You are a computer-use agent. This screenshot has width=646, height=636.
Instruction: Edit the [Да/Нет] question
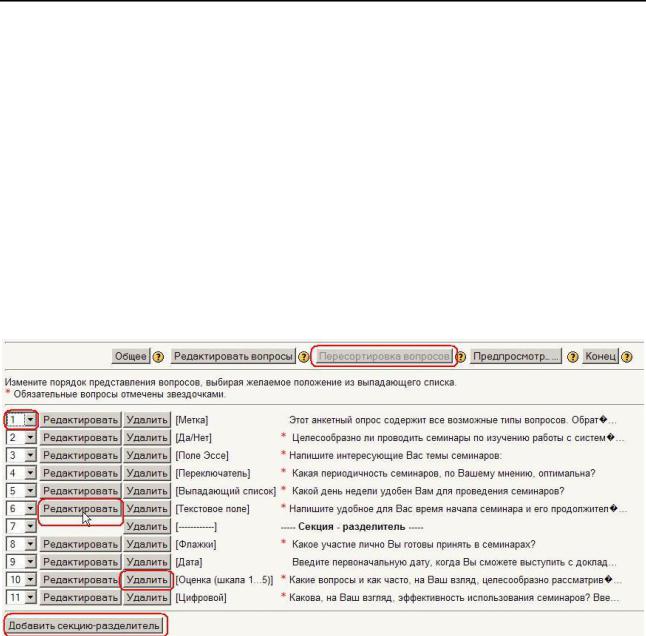tap(80, 437)
